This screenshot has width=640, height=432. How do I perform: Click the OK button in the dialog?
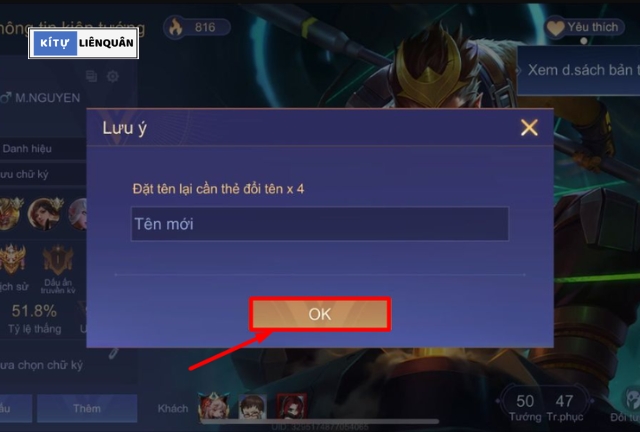pos(320,314)
